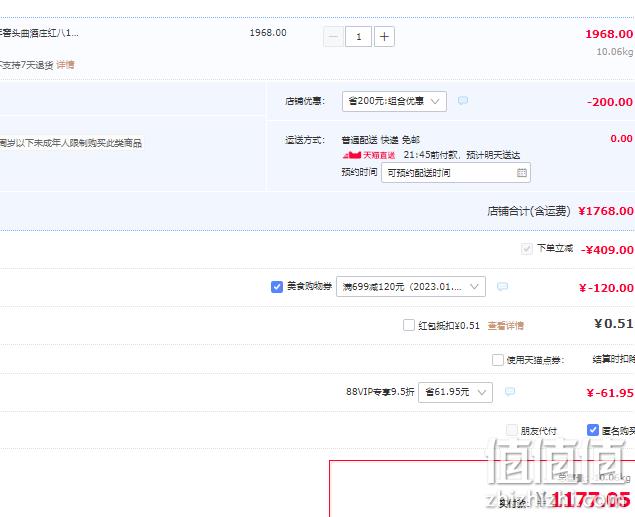
Task: Click the -¥409.00 order reduction amount
Action: (607, 250)
